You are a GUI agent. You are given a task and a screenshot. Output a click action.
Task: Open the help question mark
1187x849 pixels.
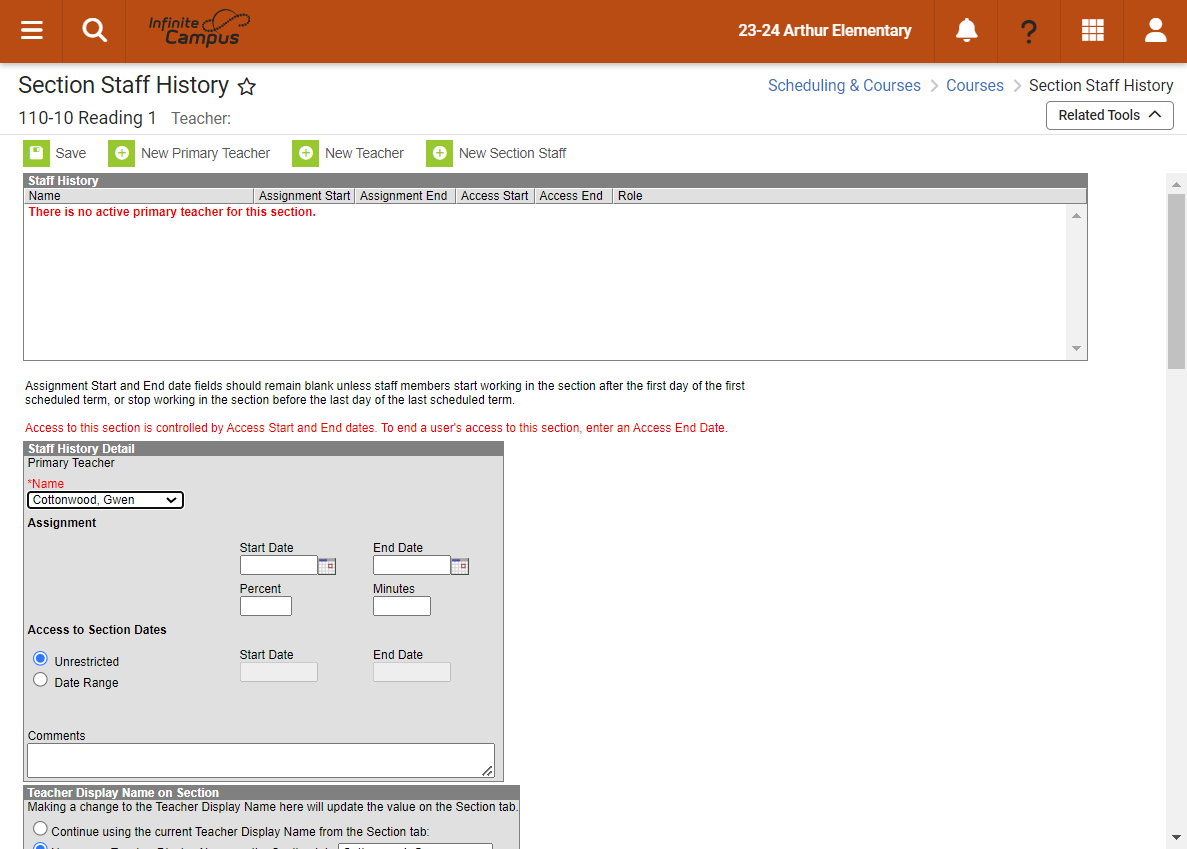pyautogui.click(x=1028, y=31)
